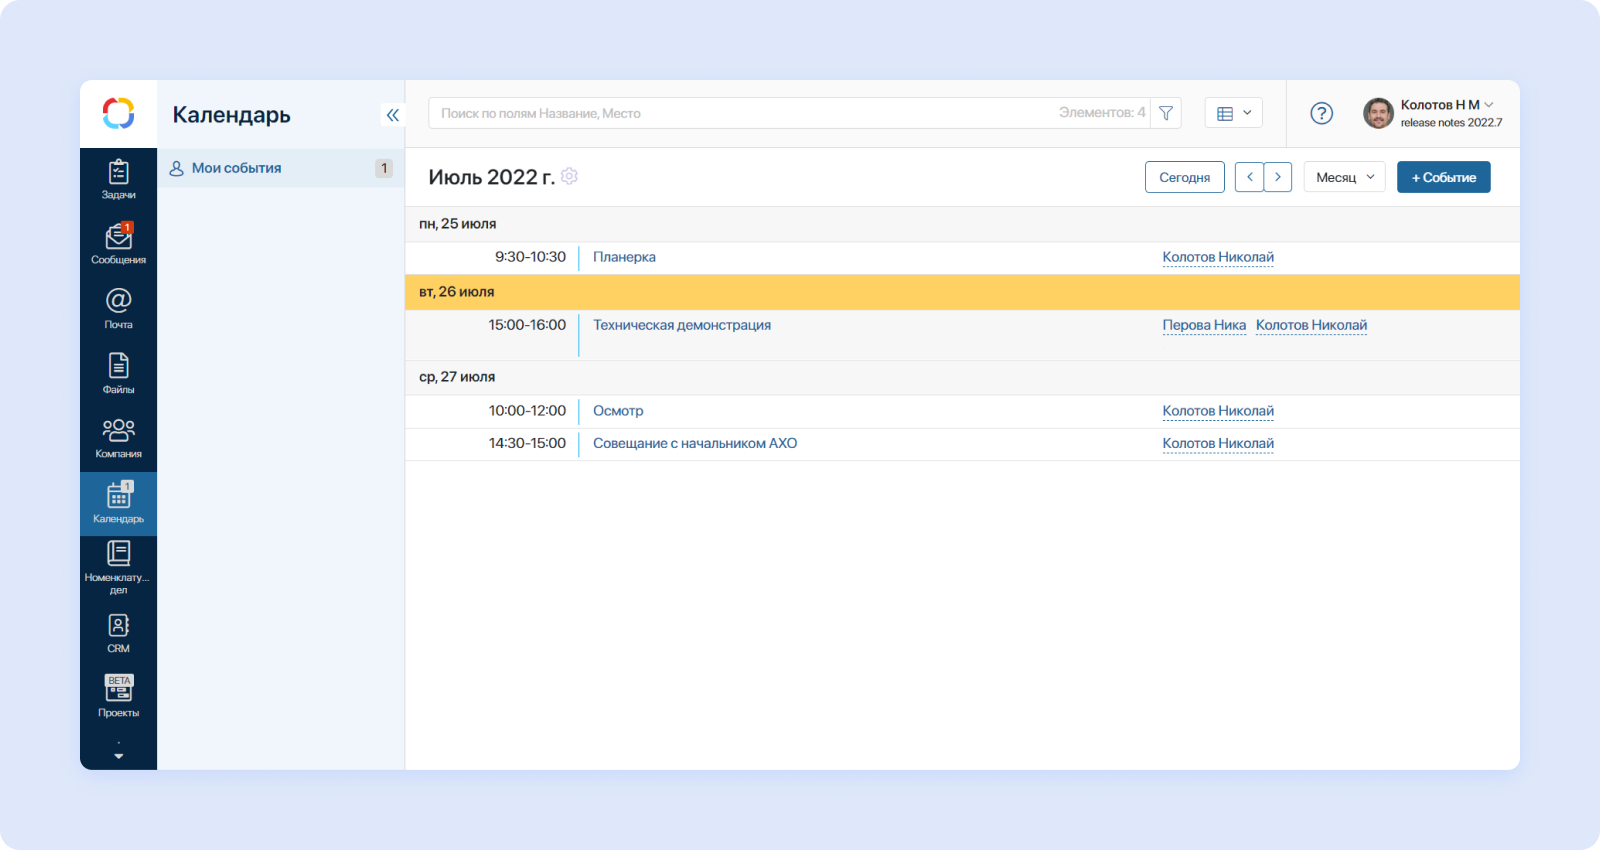Open the table view mode dropdown
The image size is (1600, 850).
click(x=1233, y=114)
